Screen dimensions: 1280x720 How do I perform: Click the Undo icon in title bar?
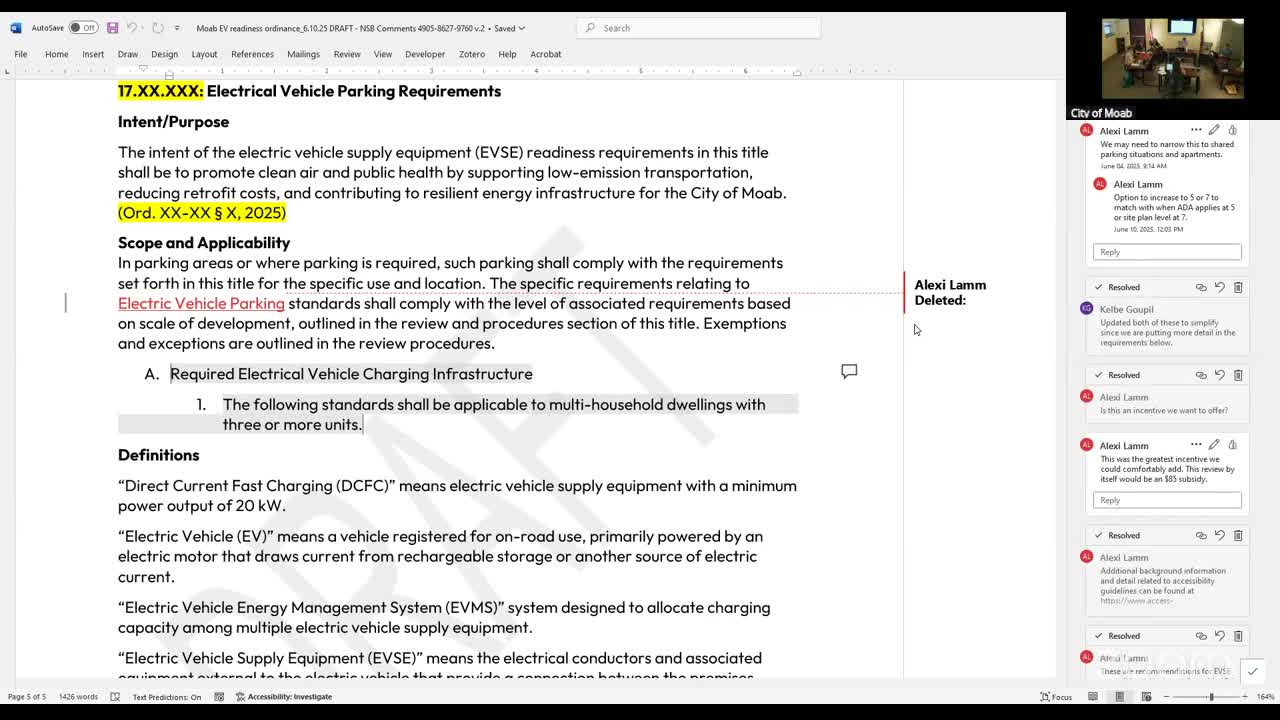tap(133, 28)
